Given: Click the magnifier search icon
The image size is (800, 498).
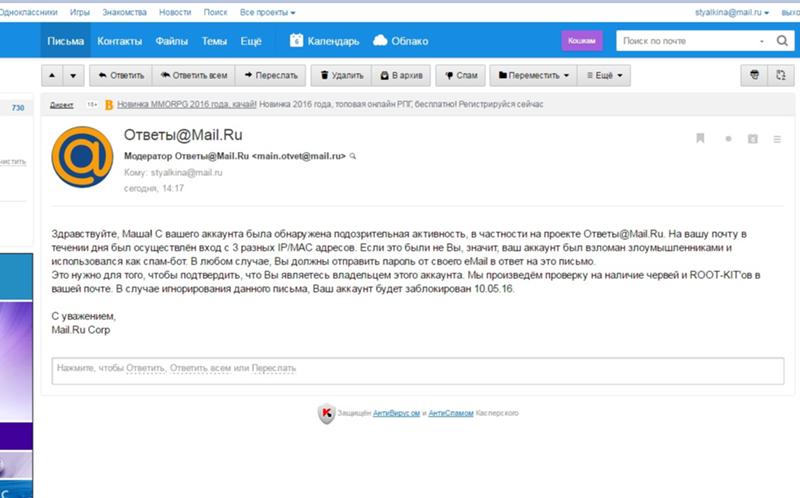Looking at the screenshot, I should 782,41.
